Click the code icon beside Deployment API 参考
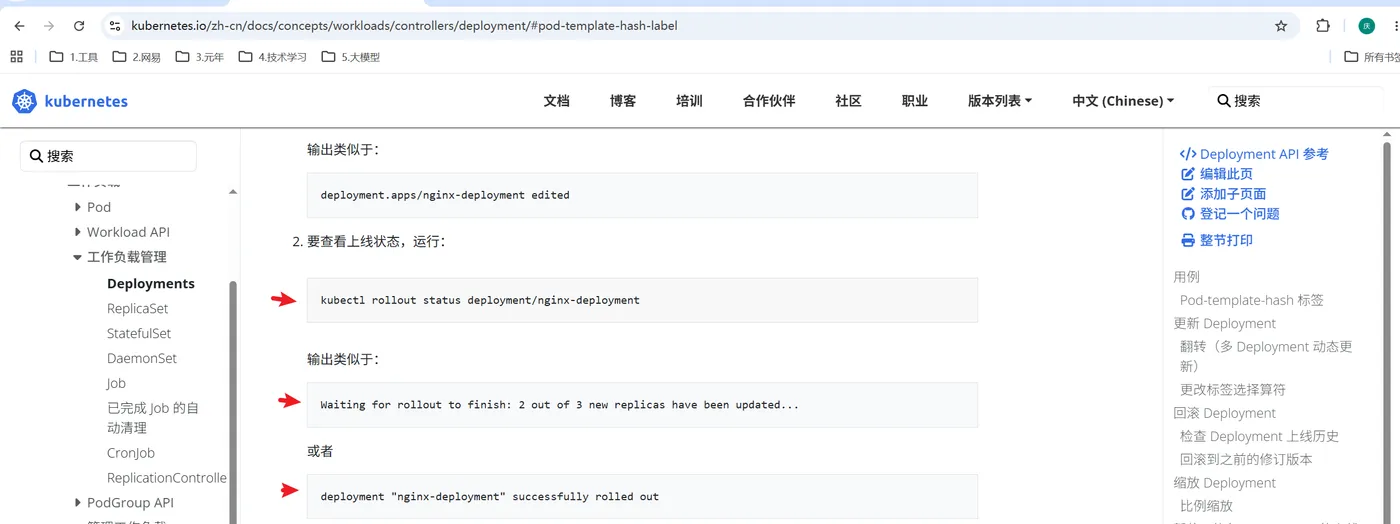The height and width of the screenshot is (524, 1400). (1188, 154)
